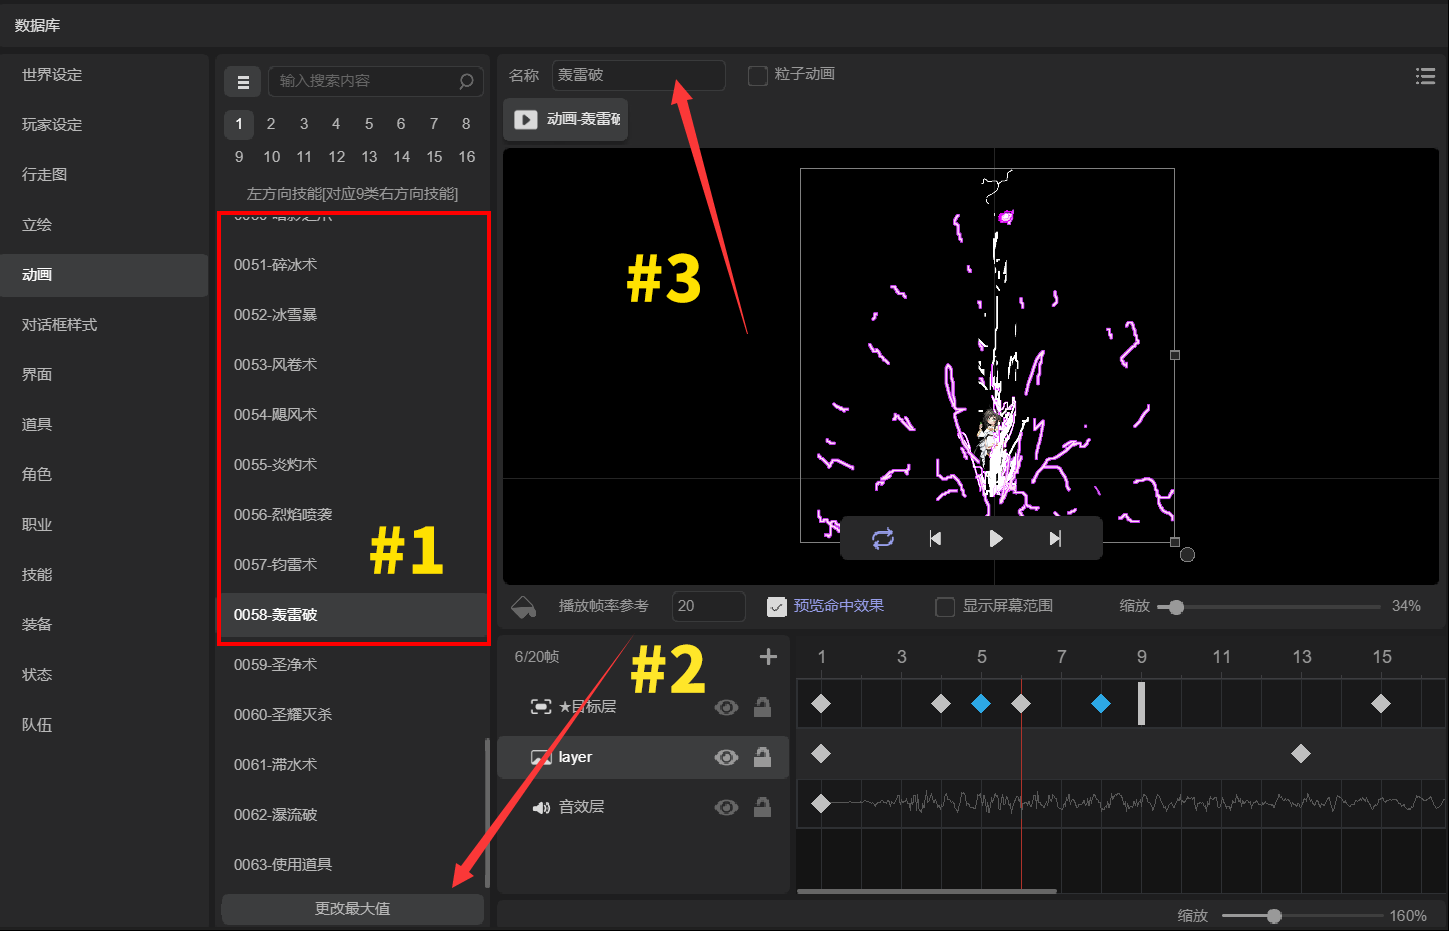The height and width of the screenshot is (931, 1449).
Task: Click the play icon on 动画-轰雷破 tab
Action: pos(525,119)
